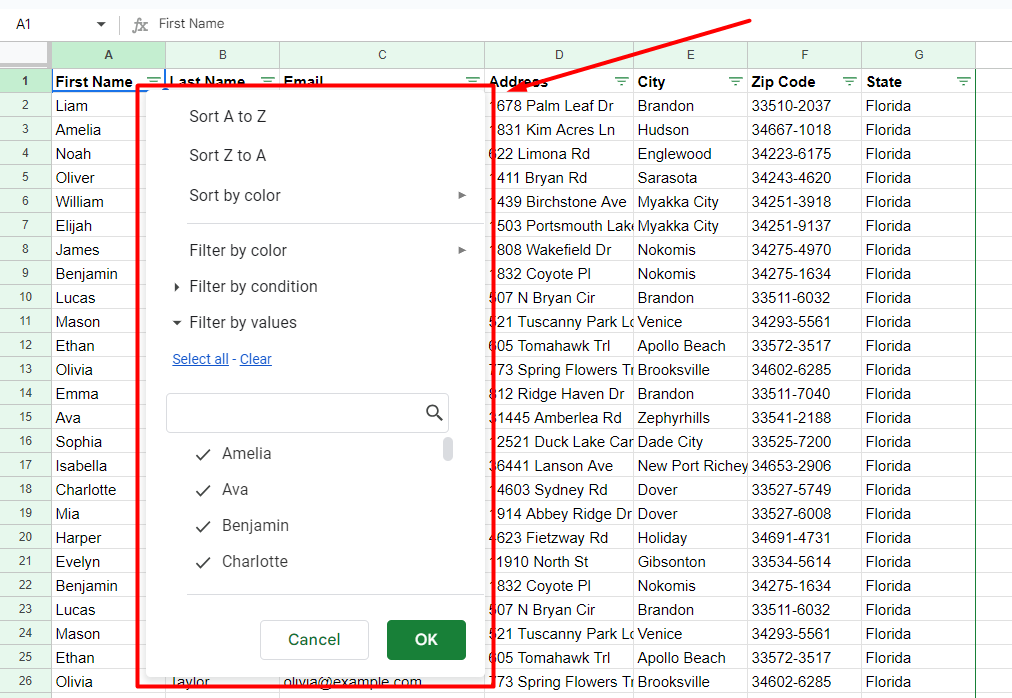Click the select-all corner box
Screen dimensions: 1012x698
[x=25, y=55]
